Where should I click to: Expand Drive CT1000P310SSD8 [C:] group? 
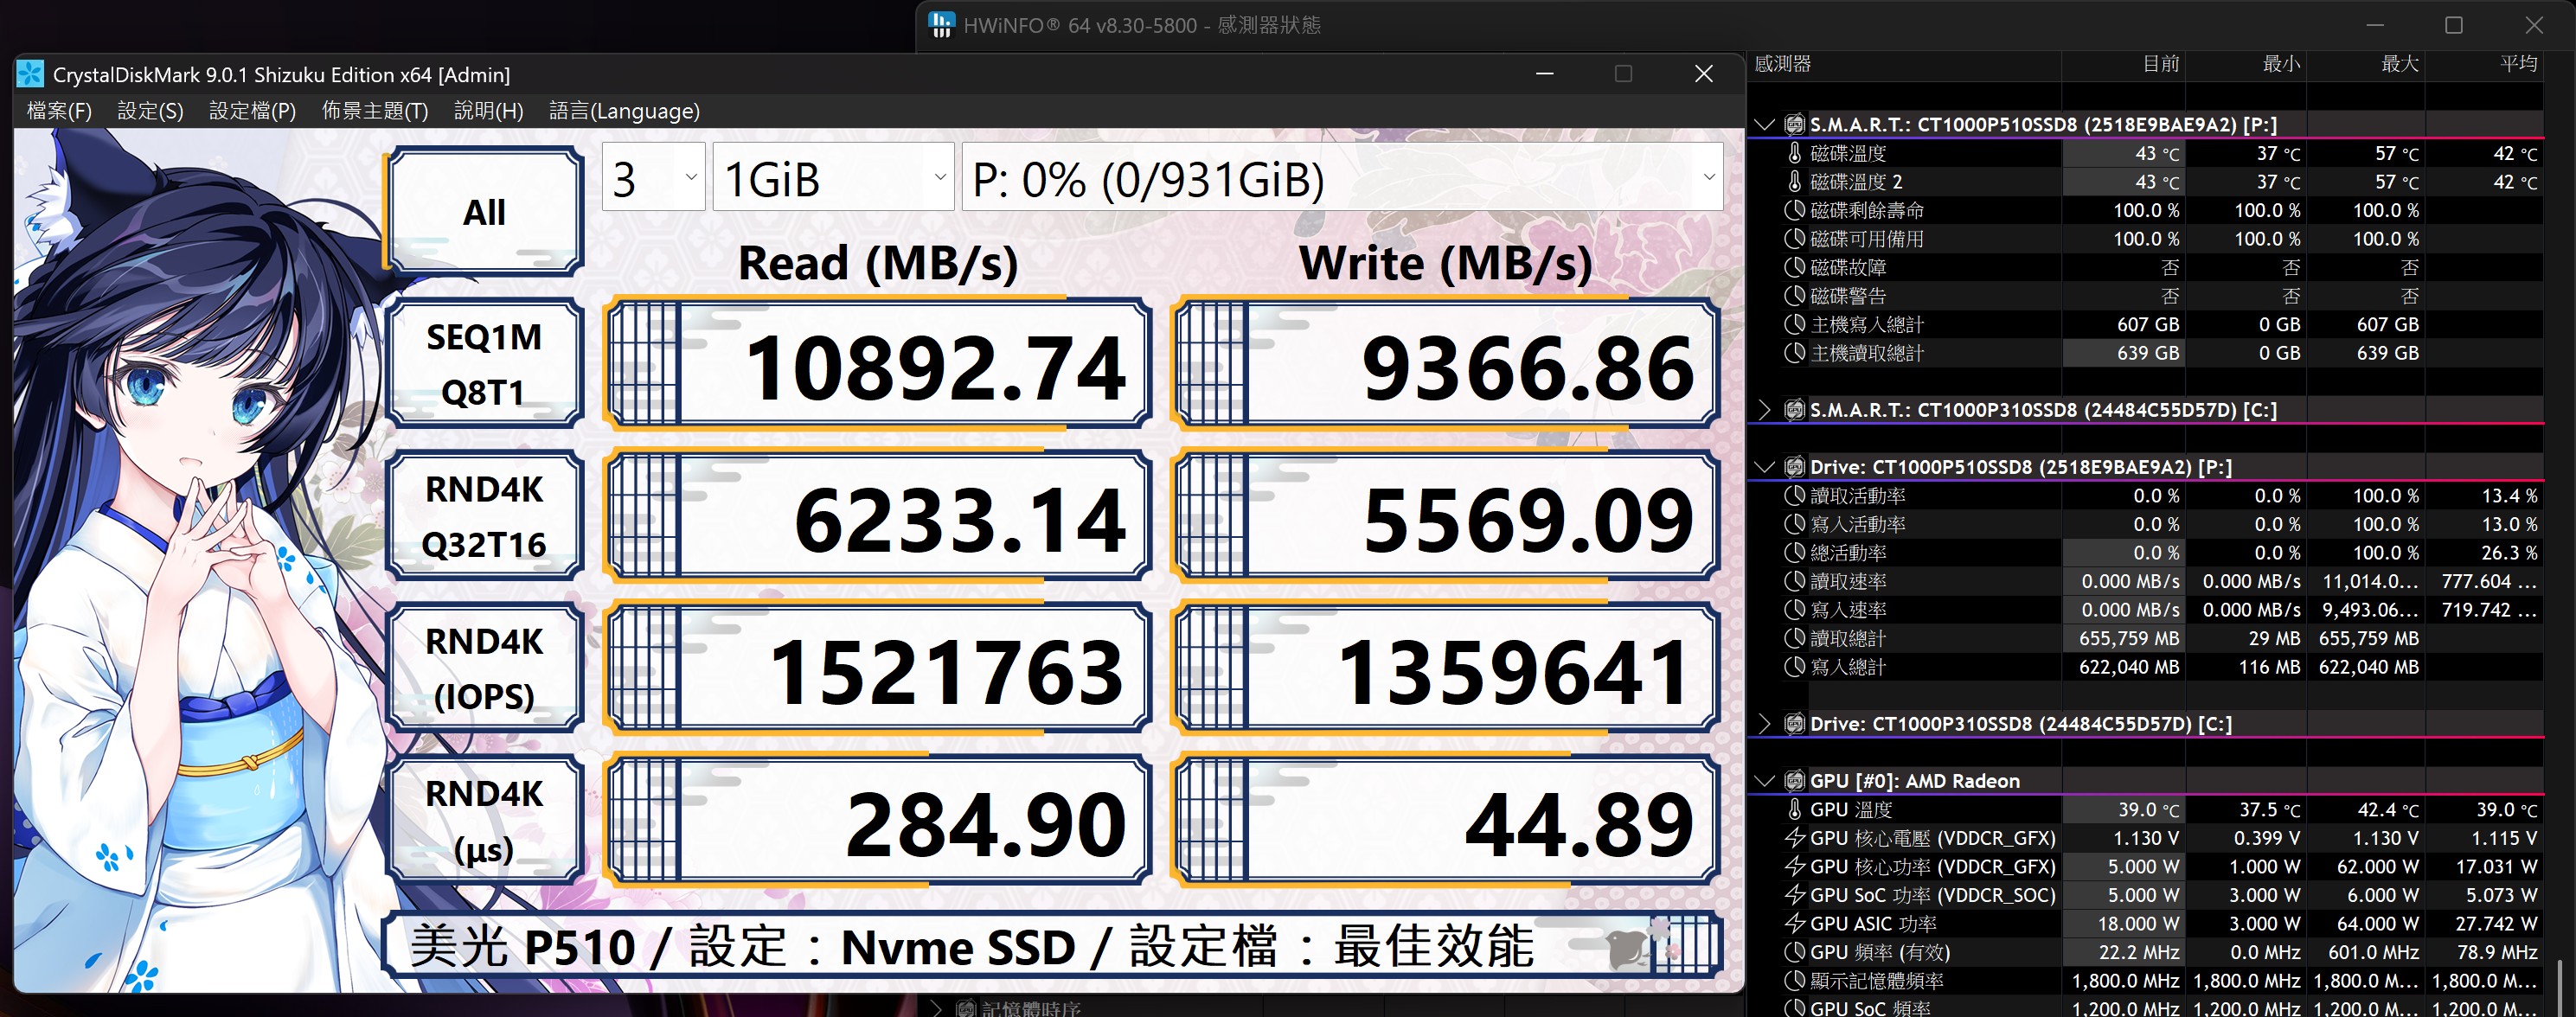click(x=1764, y=724)
